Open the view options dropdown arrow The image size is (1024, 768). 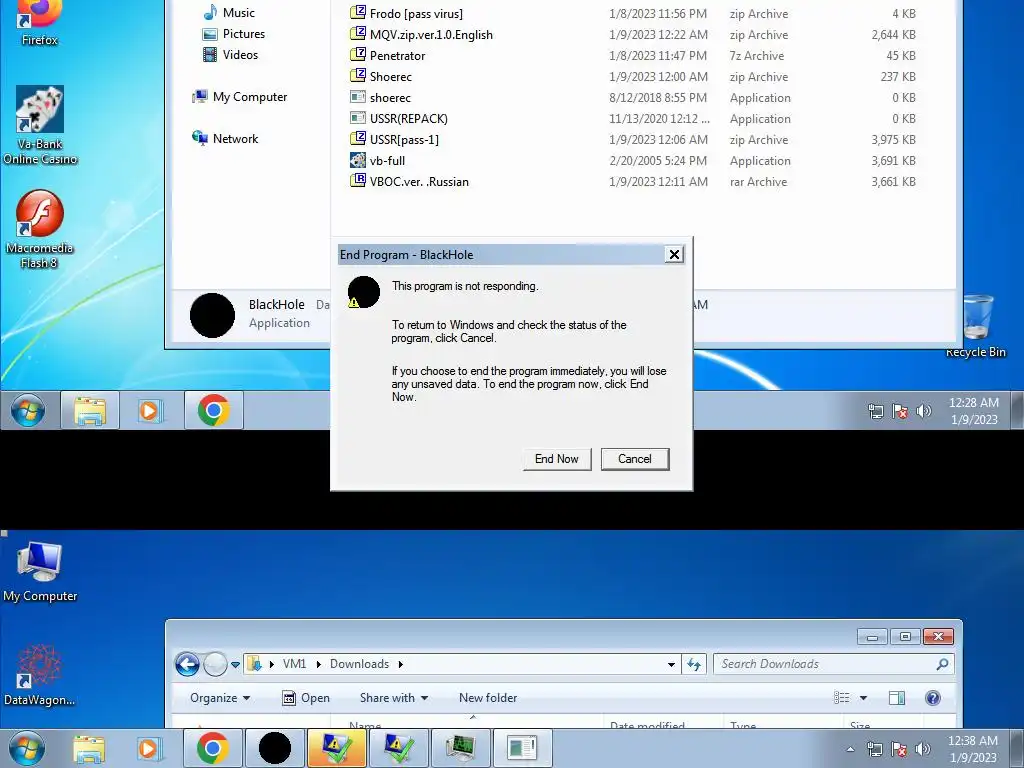(863, 698)
